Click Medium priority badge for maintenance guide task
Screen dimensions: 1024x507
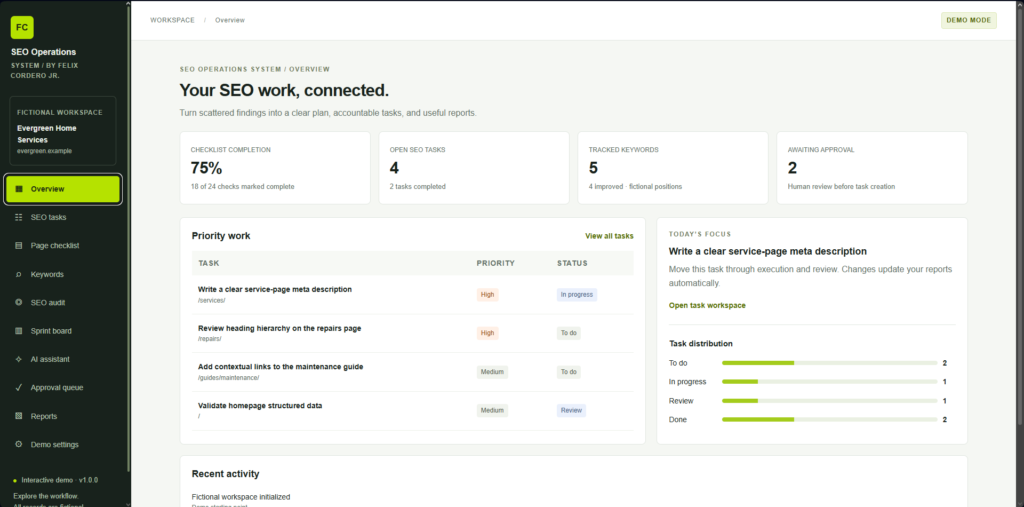pyautogui.click(x=492, y=372)
